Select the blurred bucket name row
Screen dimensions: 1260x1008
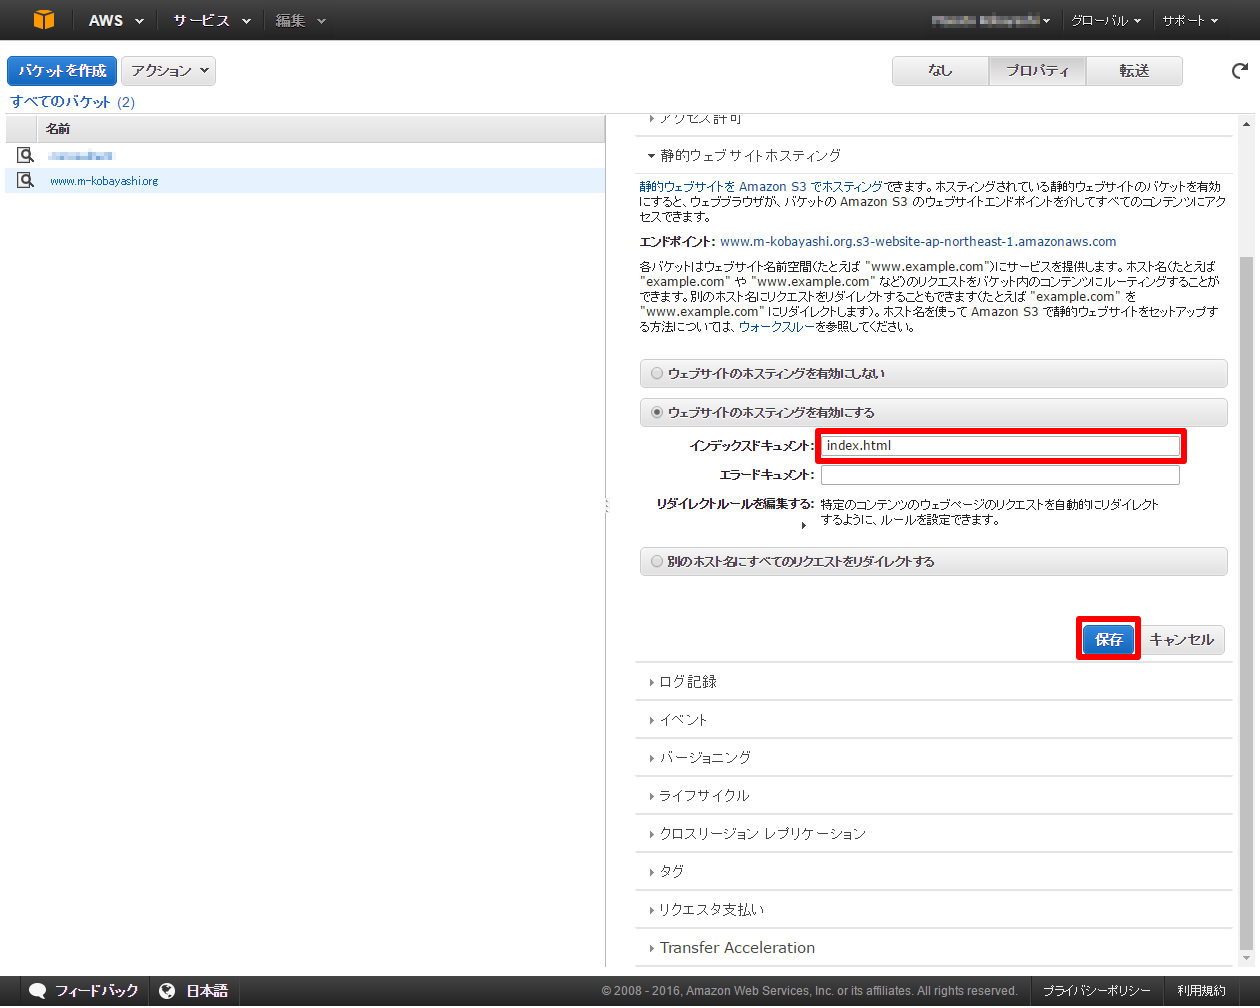[x=305, y=155]
